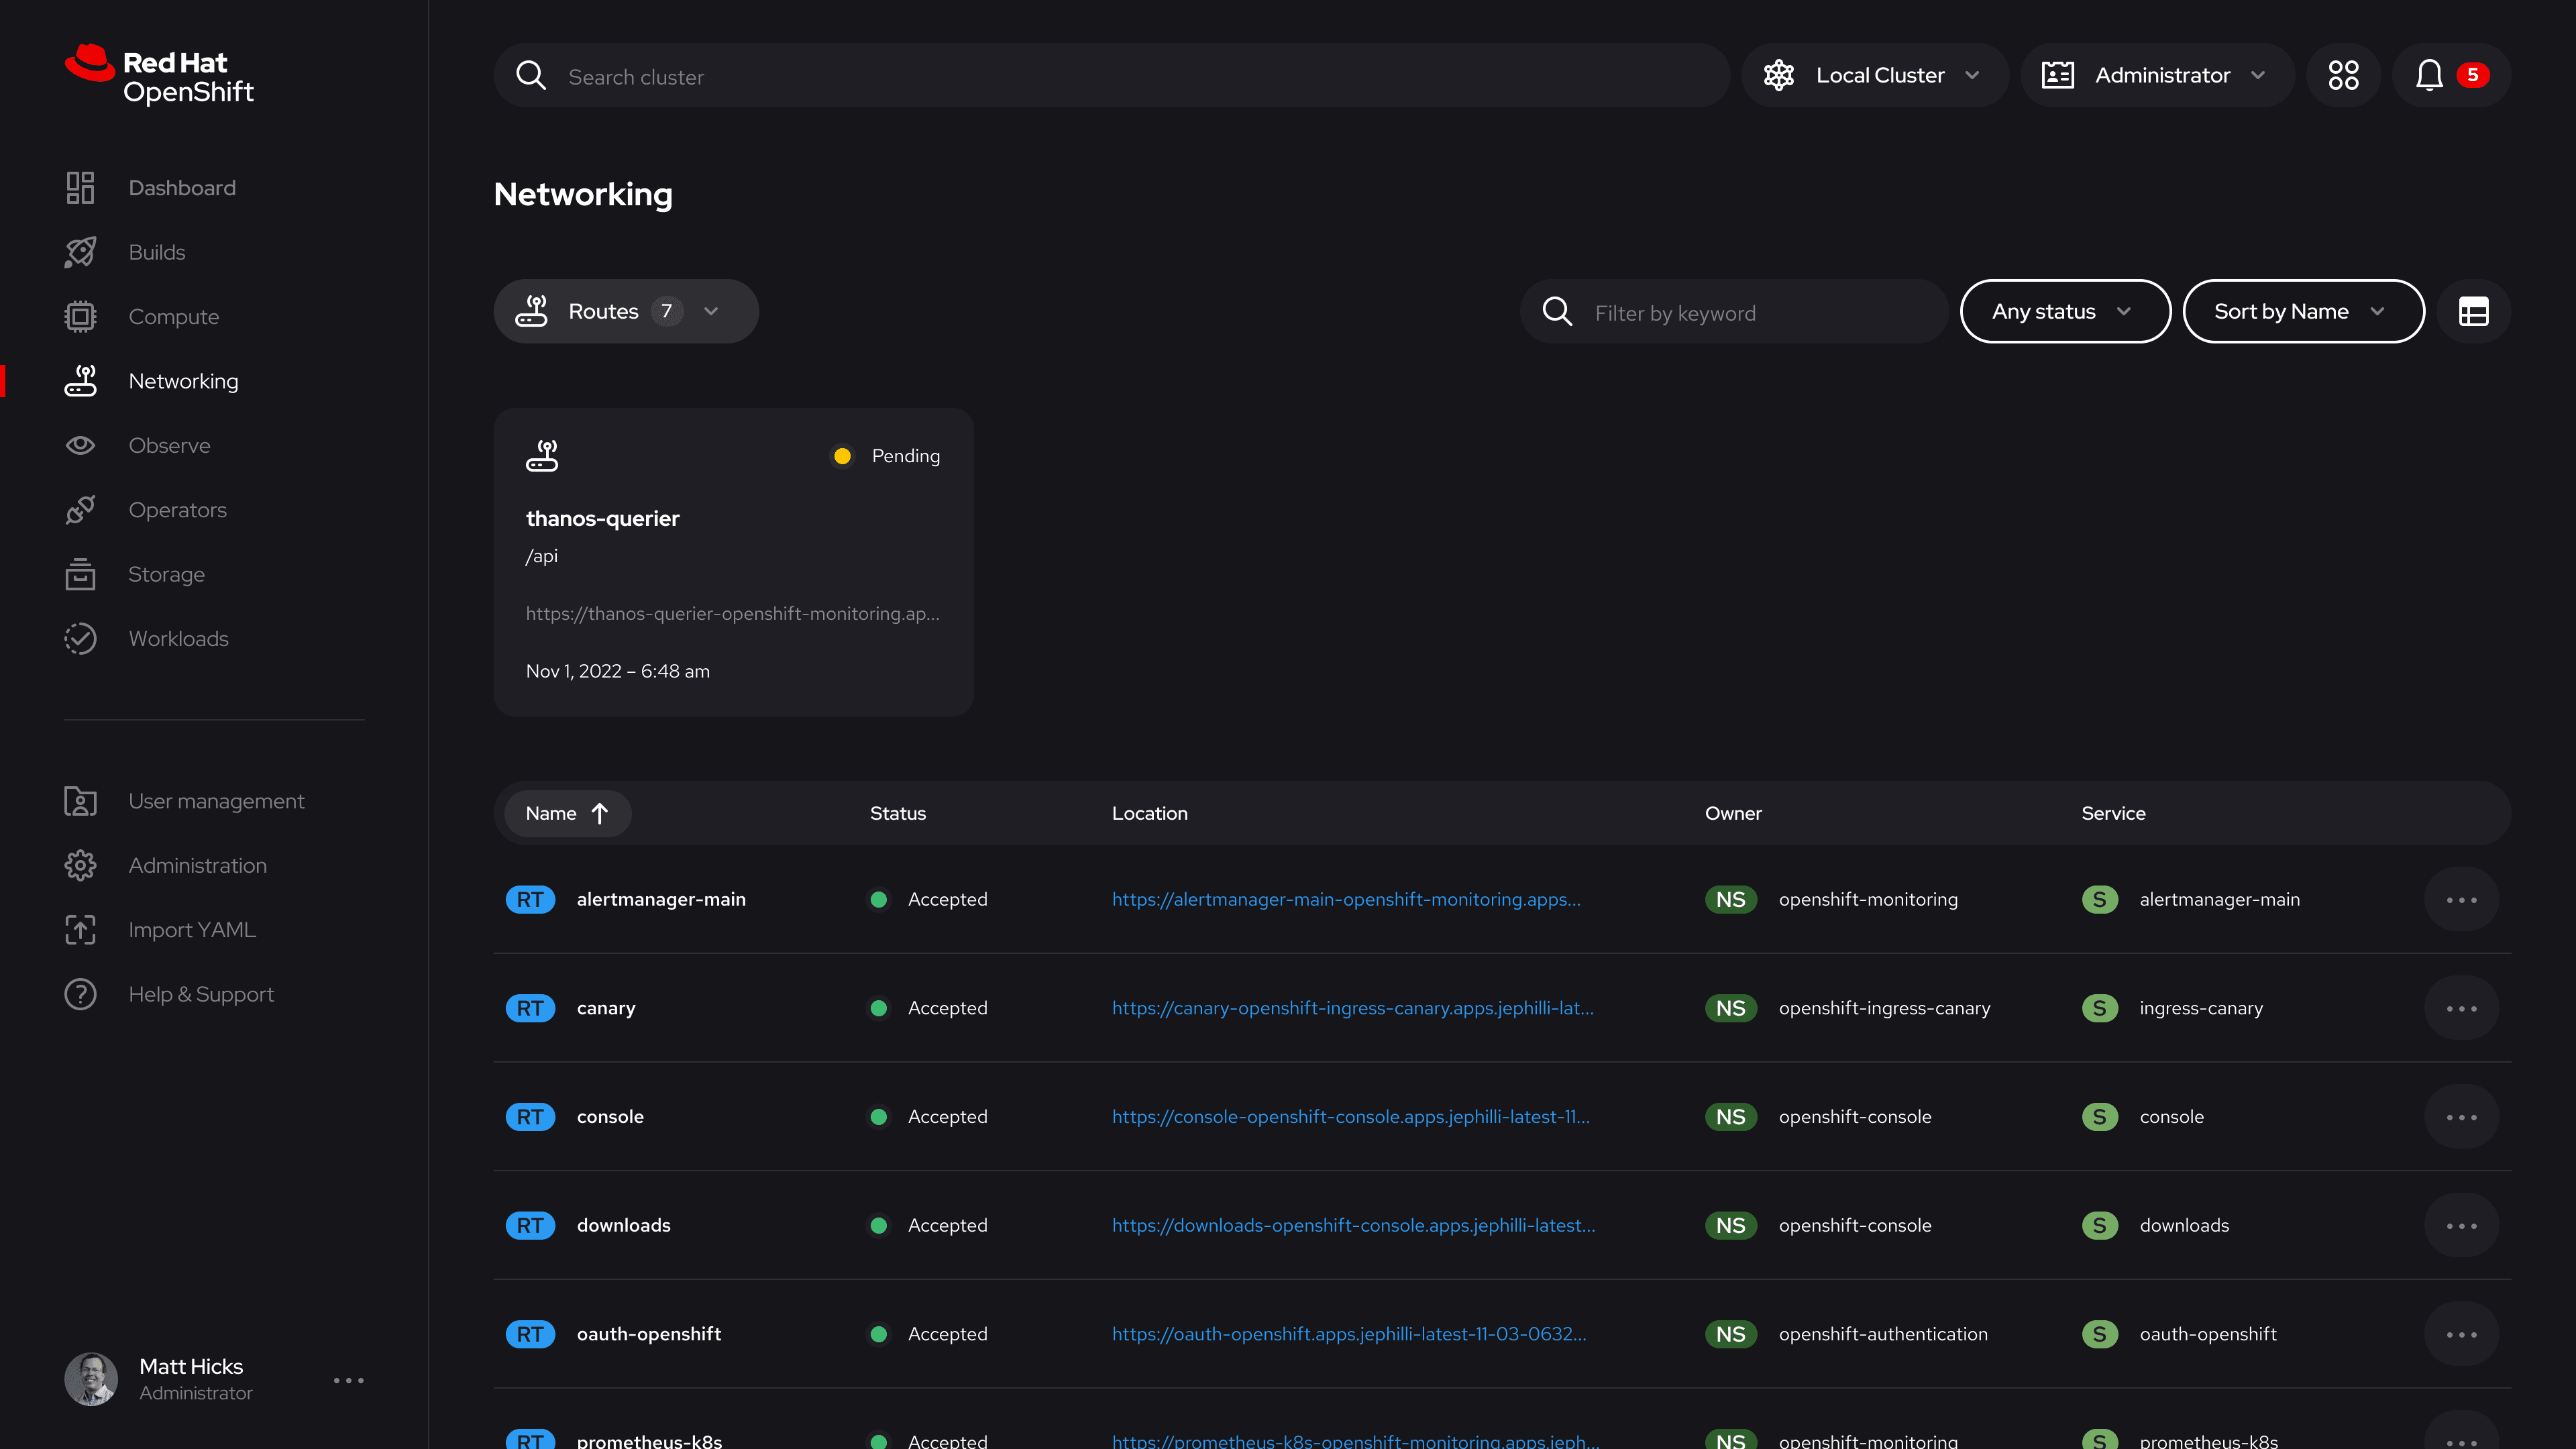Open actions menu for oauth-openshift row
This screenshot has height=1449, width=2576.
tap(2461, 1334)
